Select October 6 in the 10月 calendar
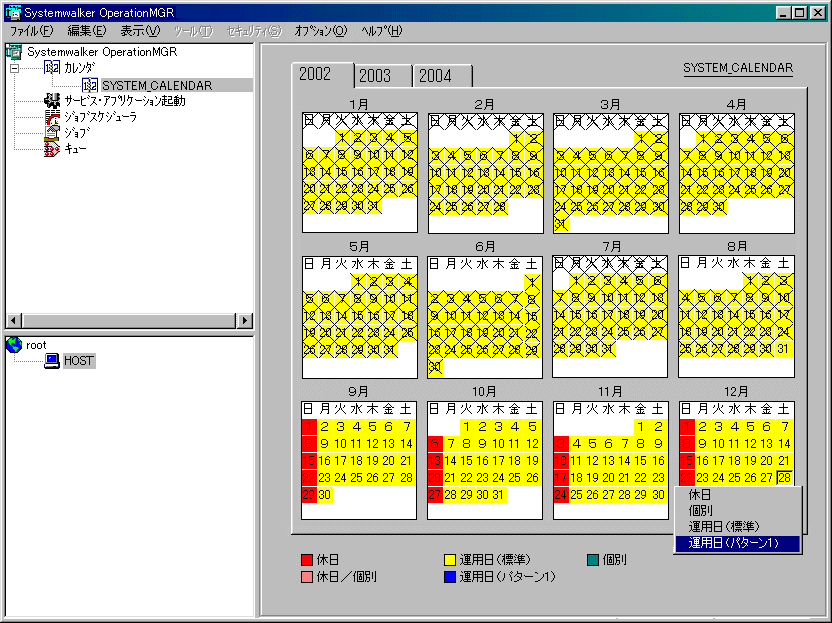Image resolution: width=832 pixels, height=623 pixels. click(435, 444)
